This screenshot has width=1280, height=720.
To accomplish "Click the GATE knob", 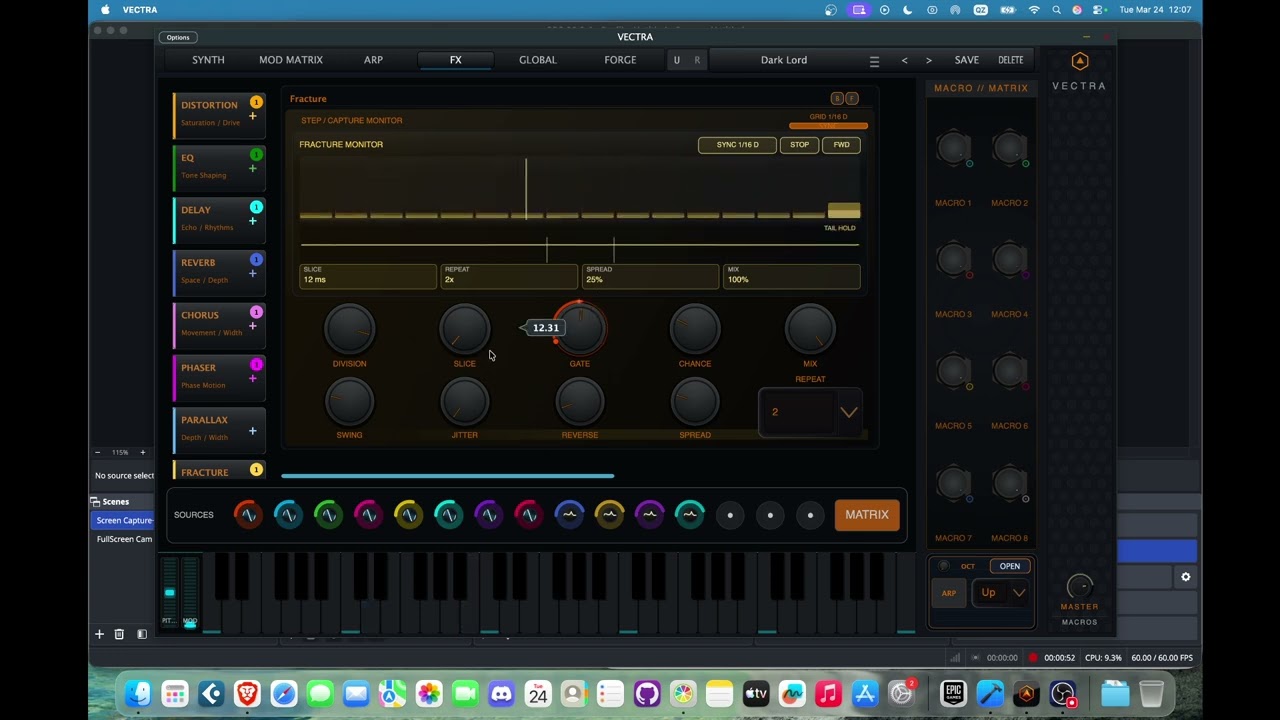I will [580, 328].
